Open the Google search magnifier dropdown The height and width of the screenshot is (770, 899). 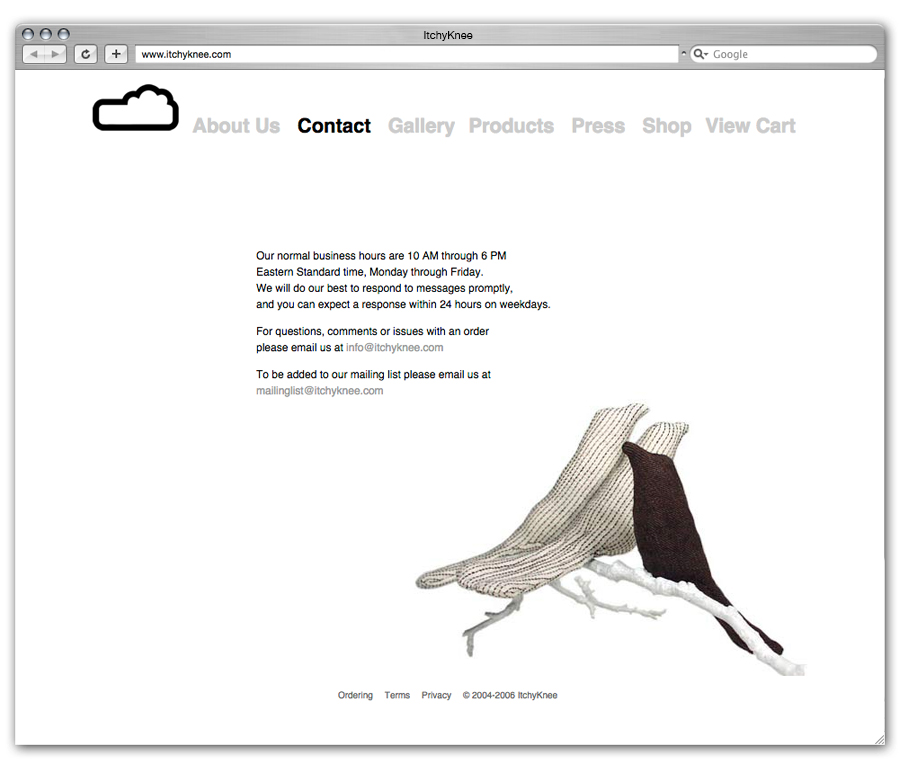click(x=700, y=54)
